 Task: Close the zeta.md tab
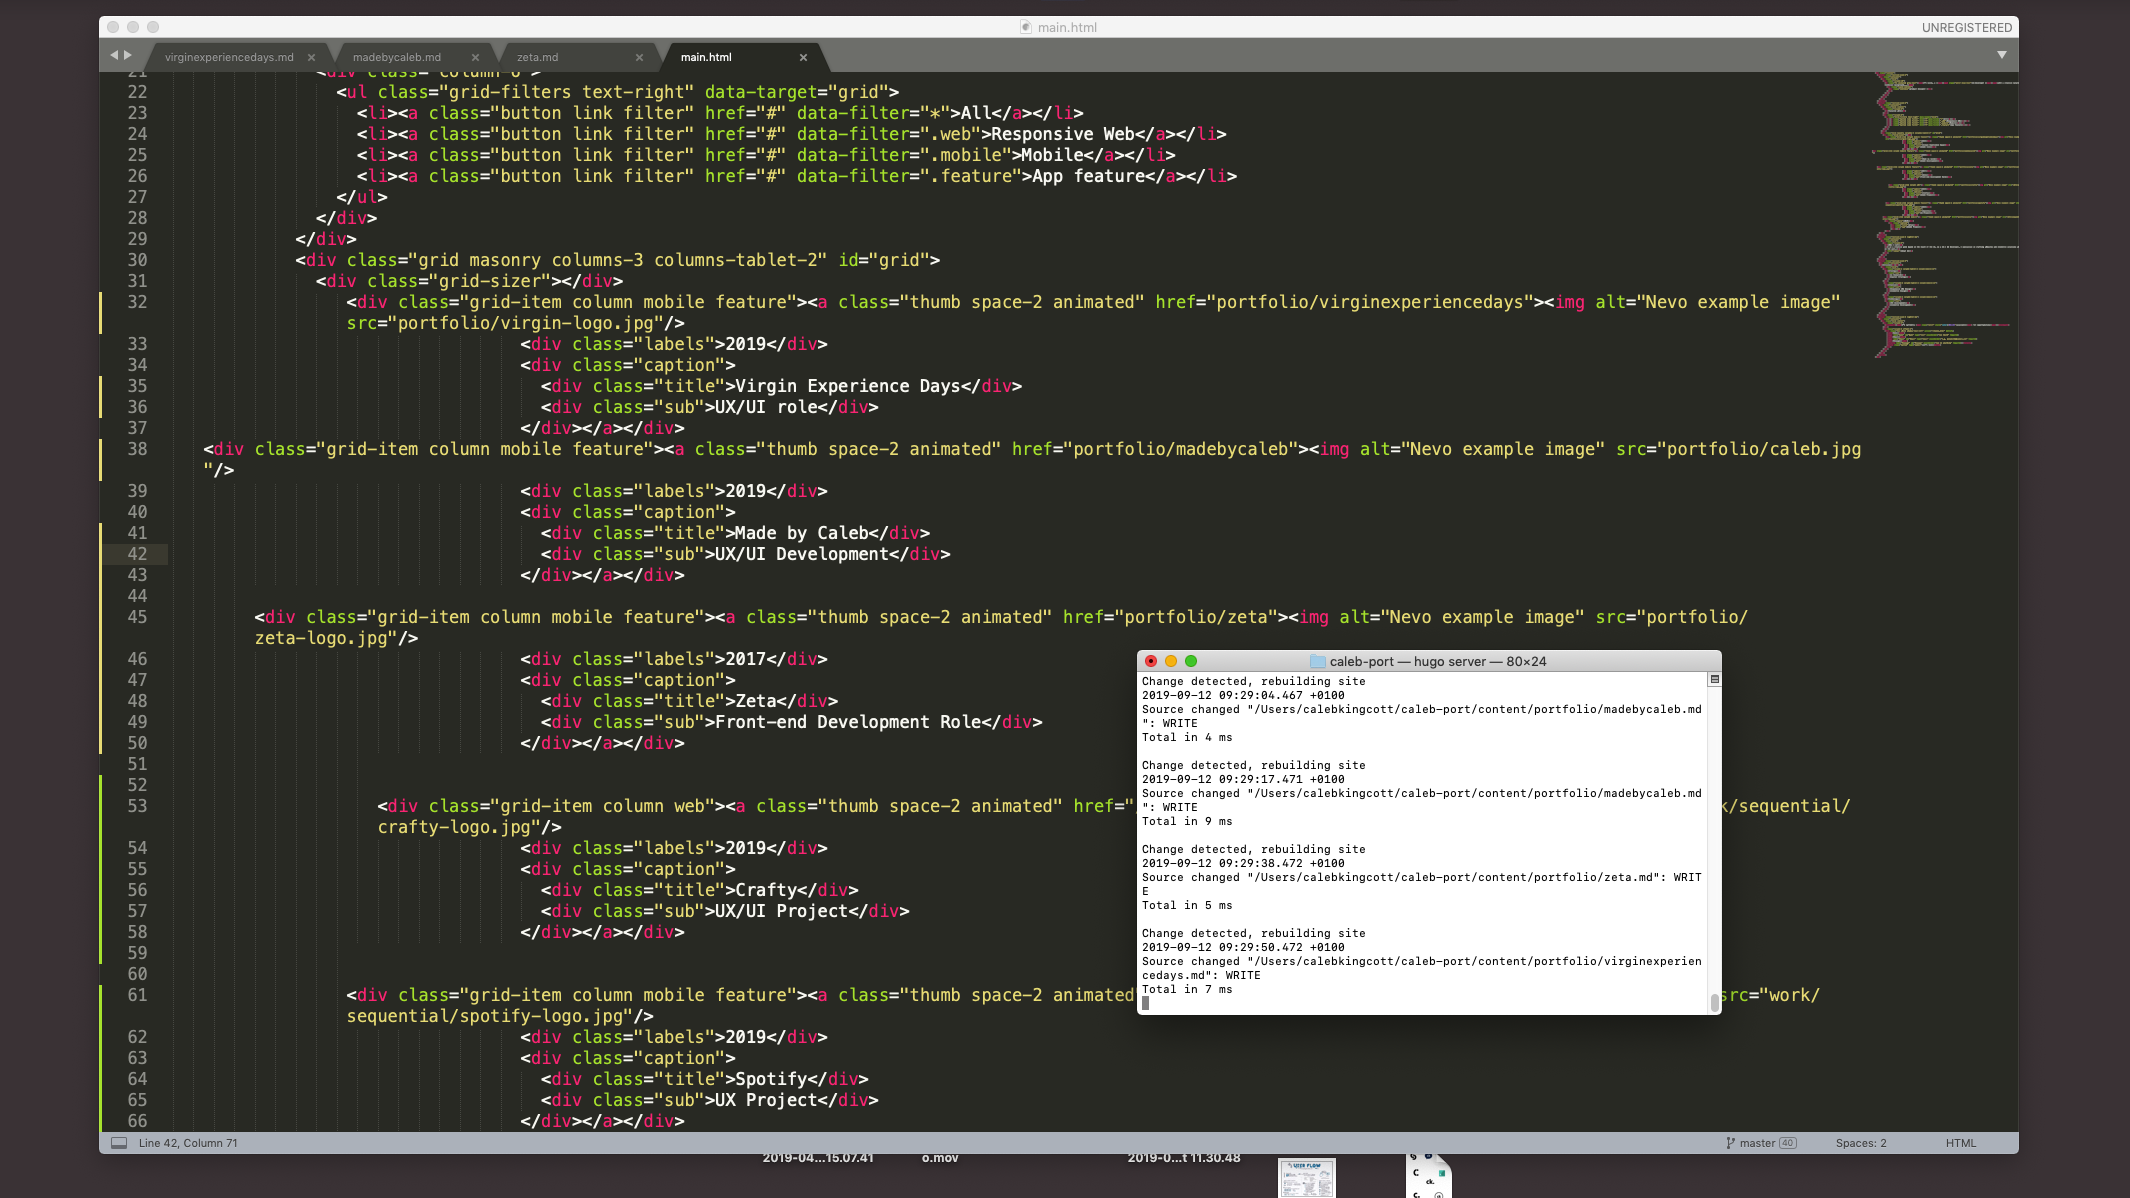[x=639, y=58]
